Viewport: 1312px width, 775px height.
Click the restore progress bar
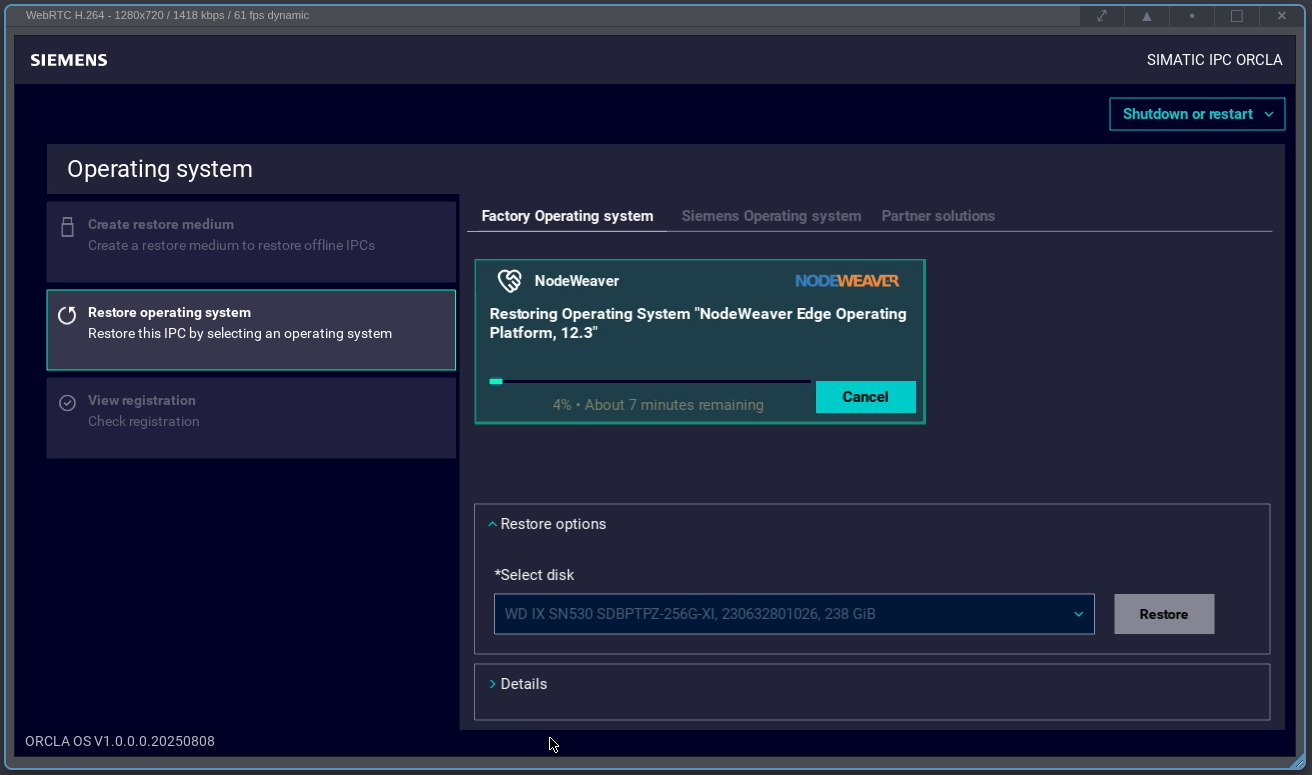click(x=649, y=381)
